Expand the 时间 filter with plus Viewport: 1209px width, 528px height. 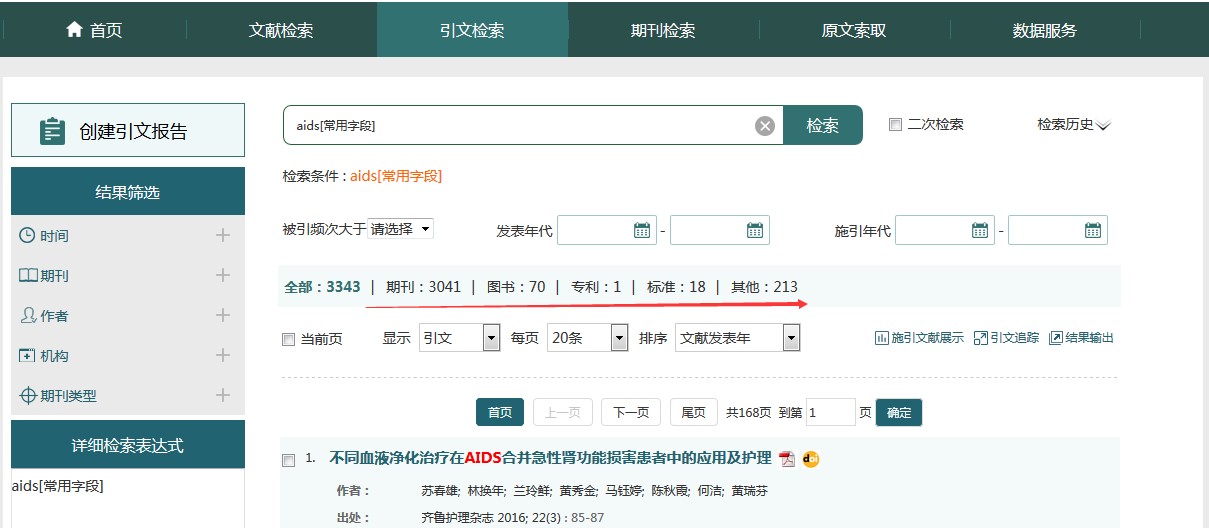coord(222,235)
